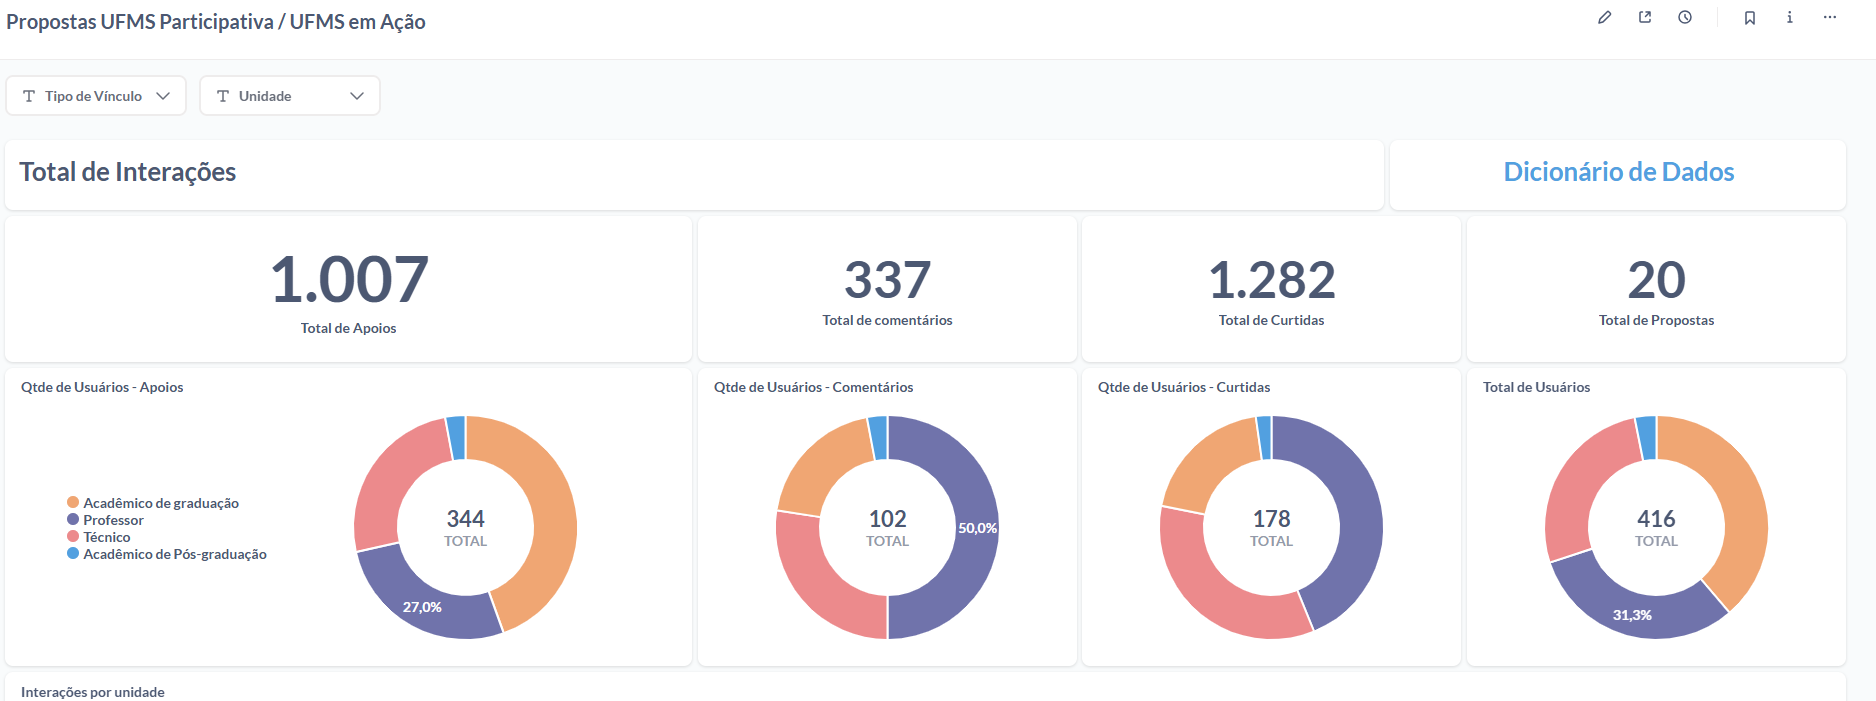Click the 1.007 Total de Apoios value
1876x701 pixels.
[349, 279]
